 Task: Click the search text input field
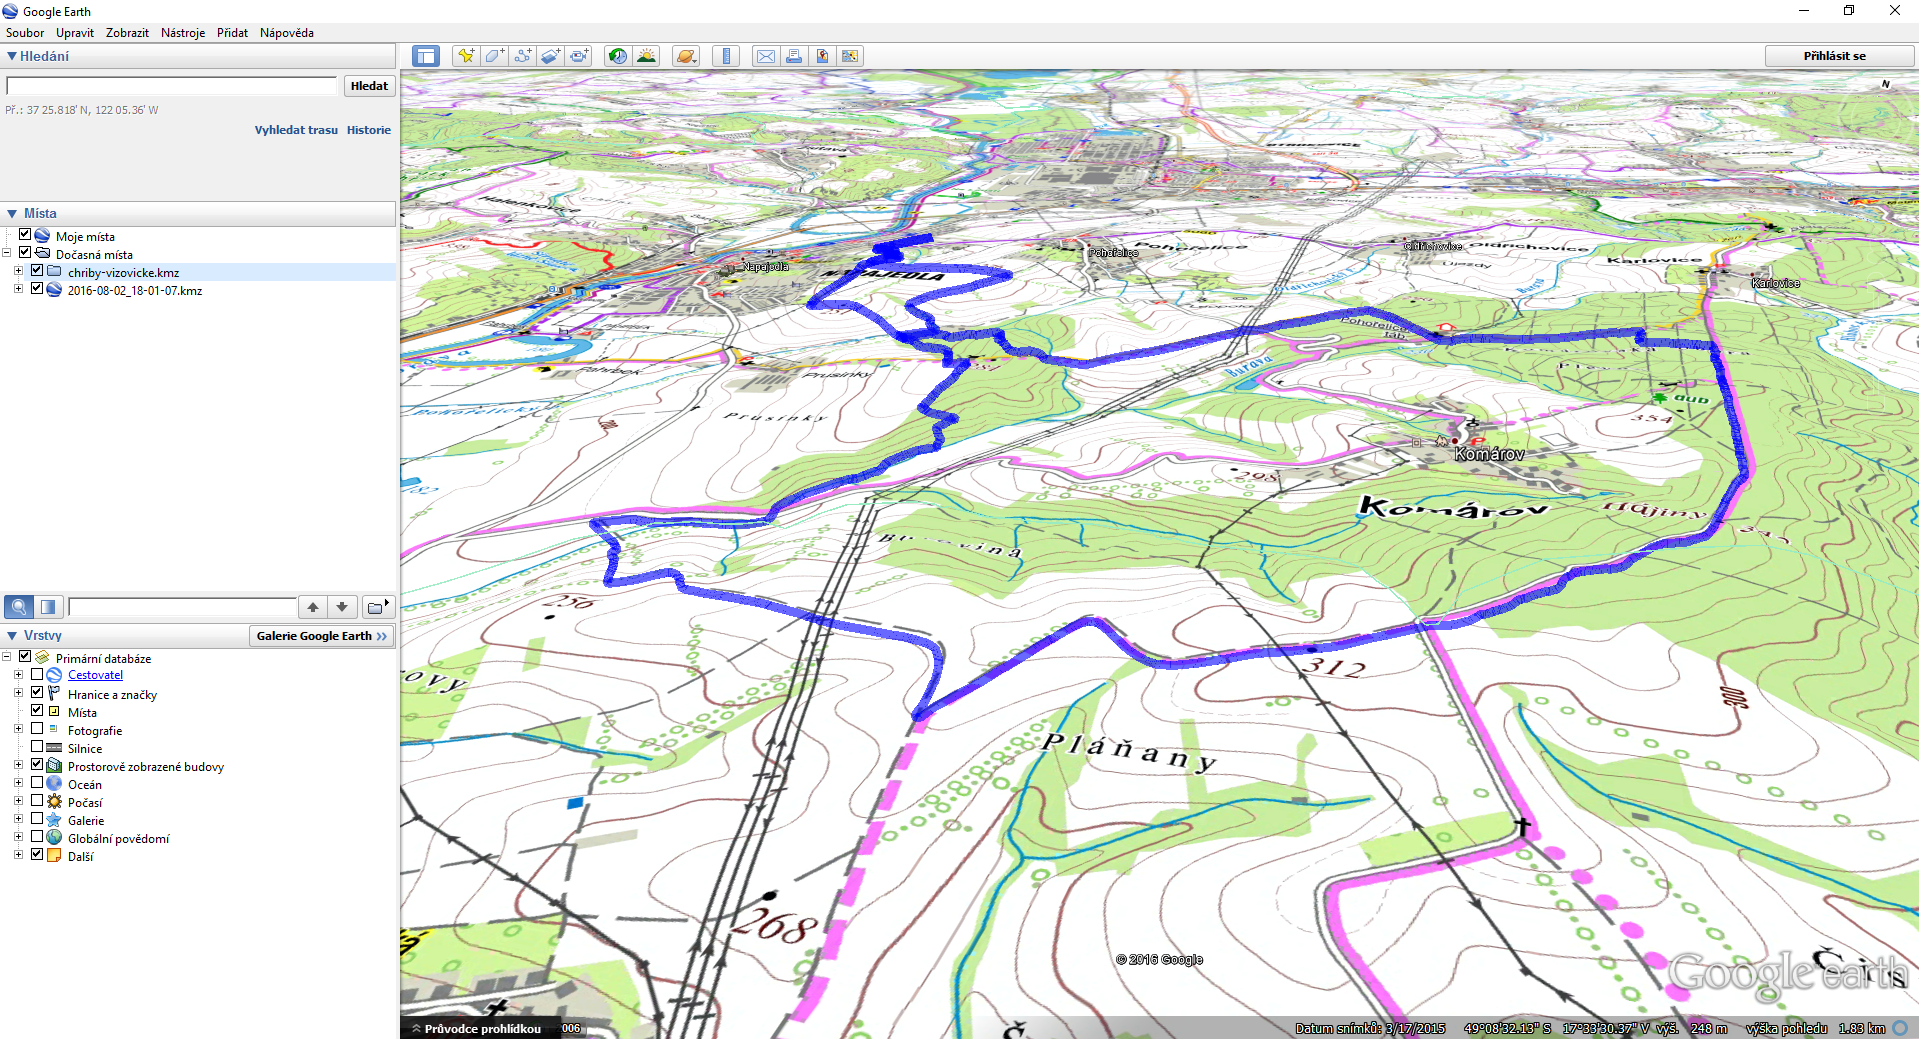[x=172, y=86]
